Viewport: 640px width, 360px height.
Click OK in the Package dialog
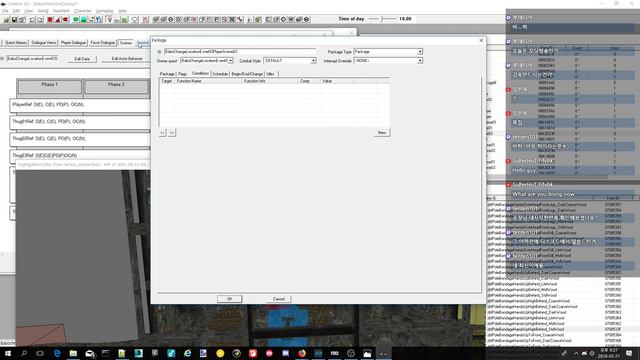click(229, 299)
